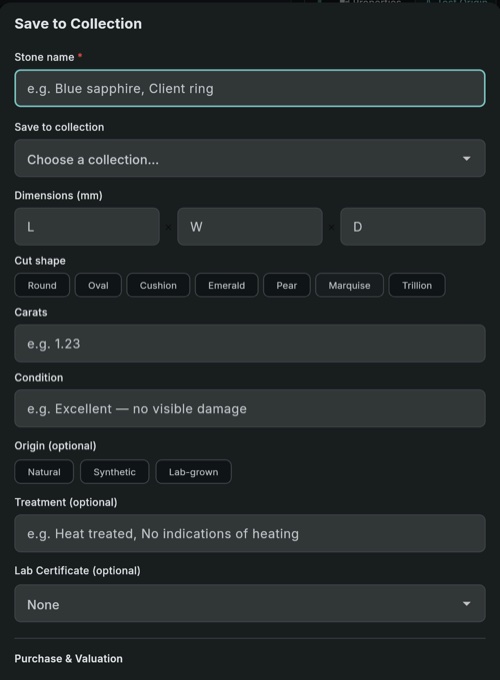Select the Trillion cut shape

pos(417,285)
